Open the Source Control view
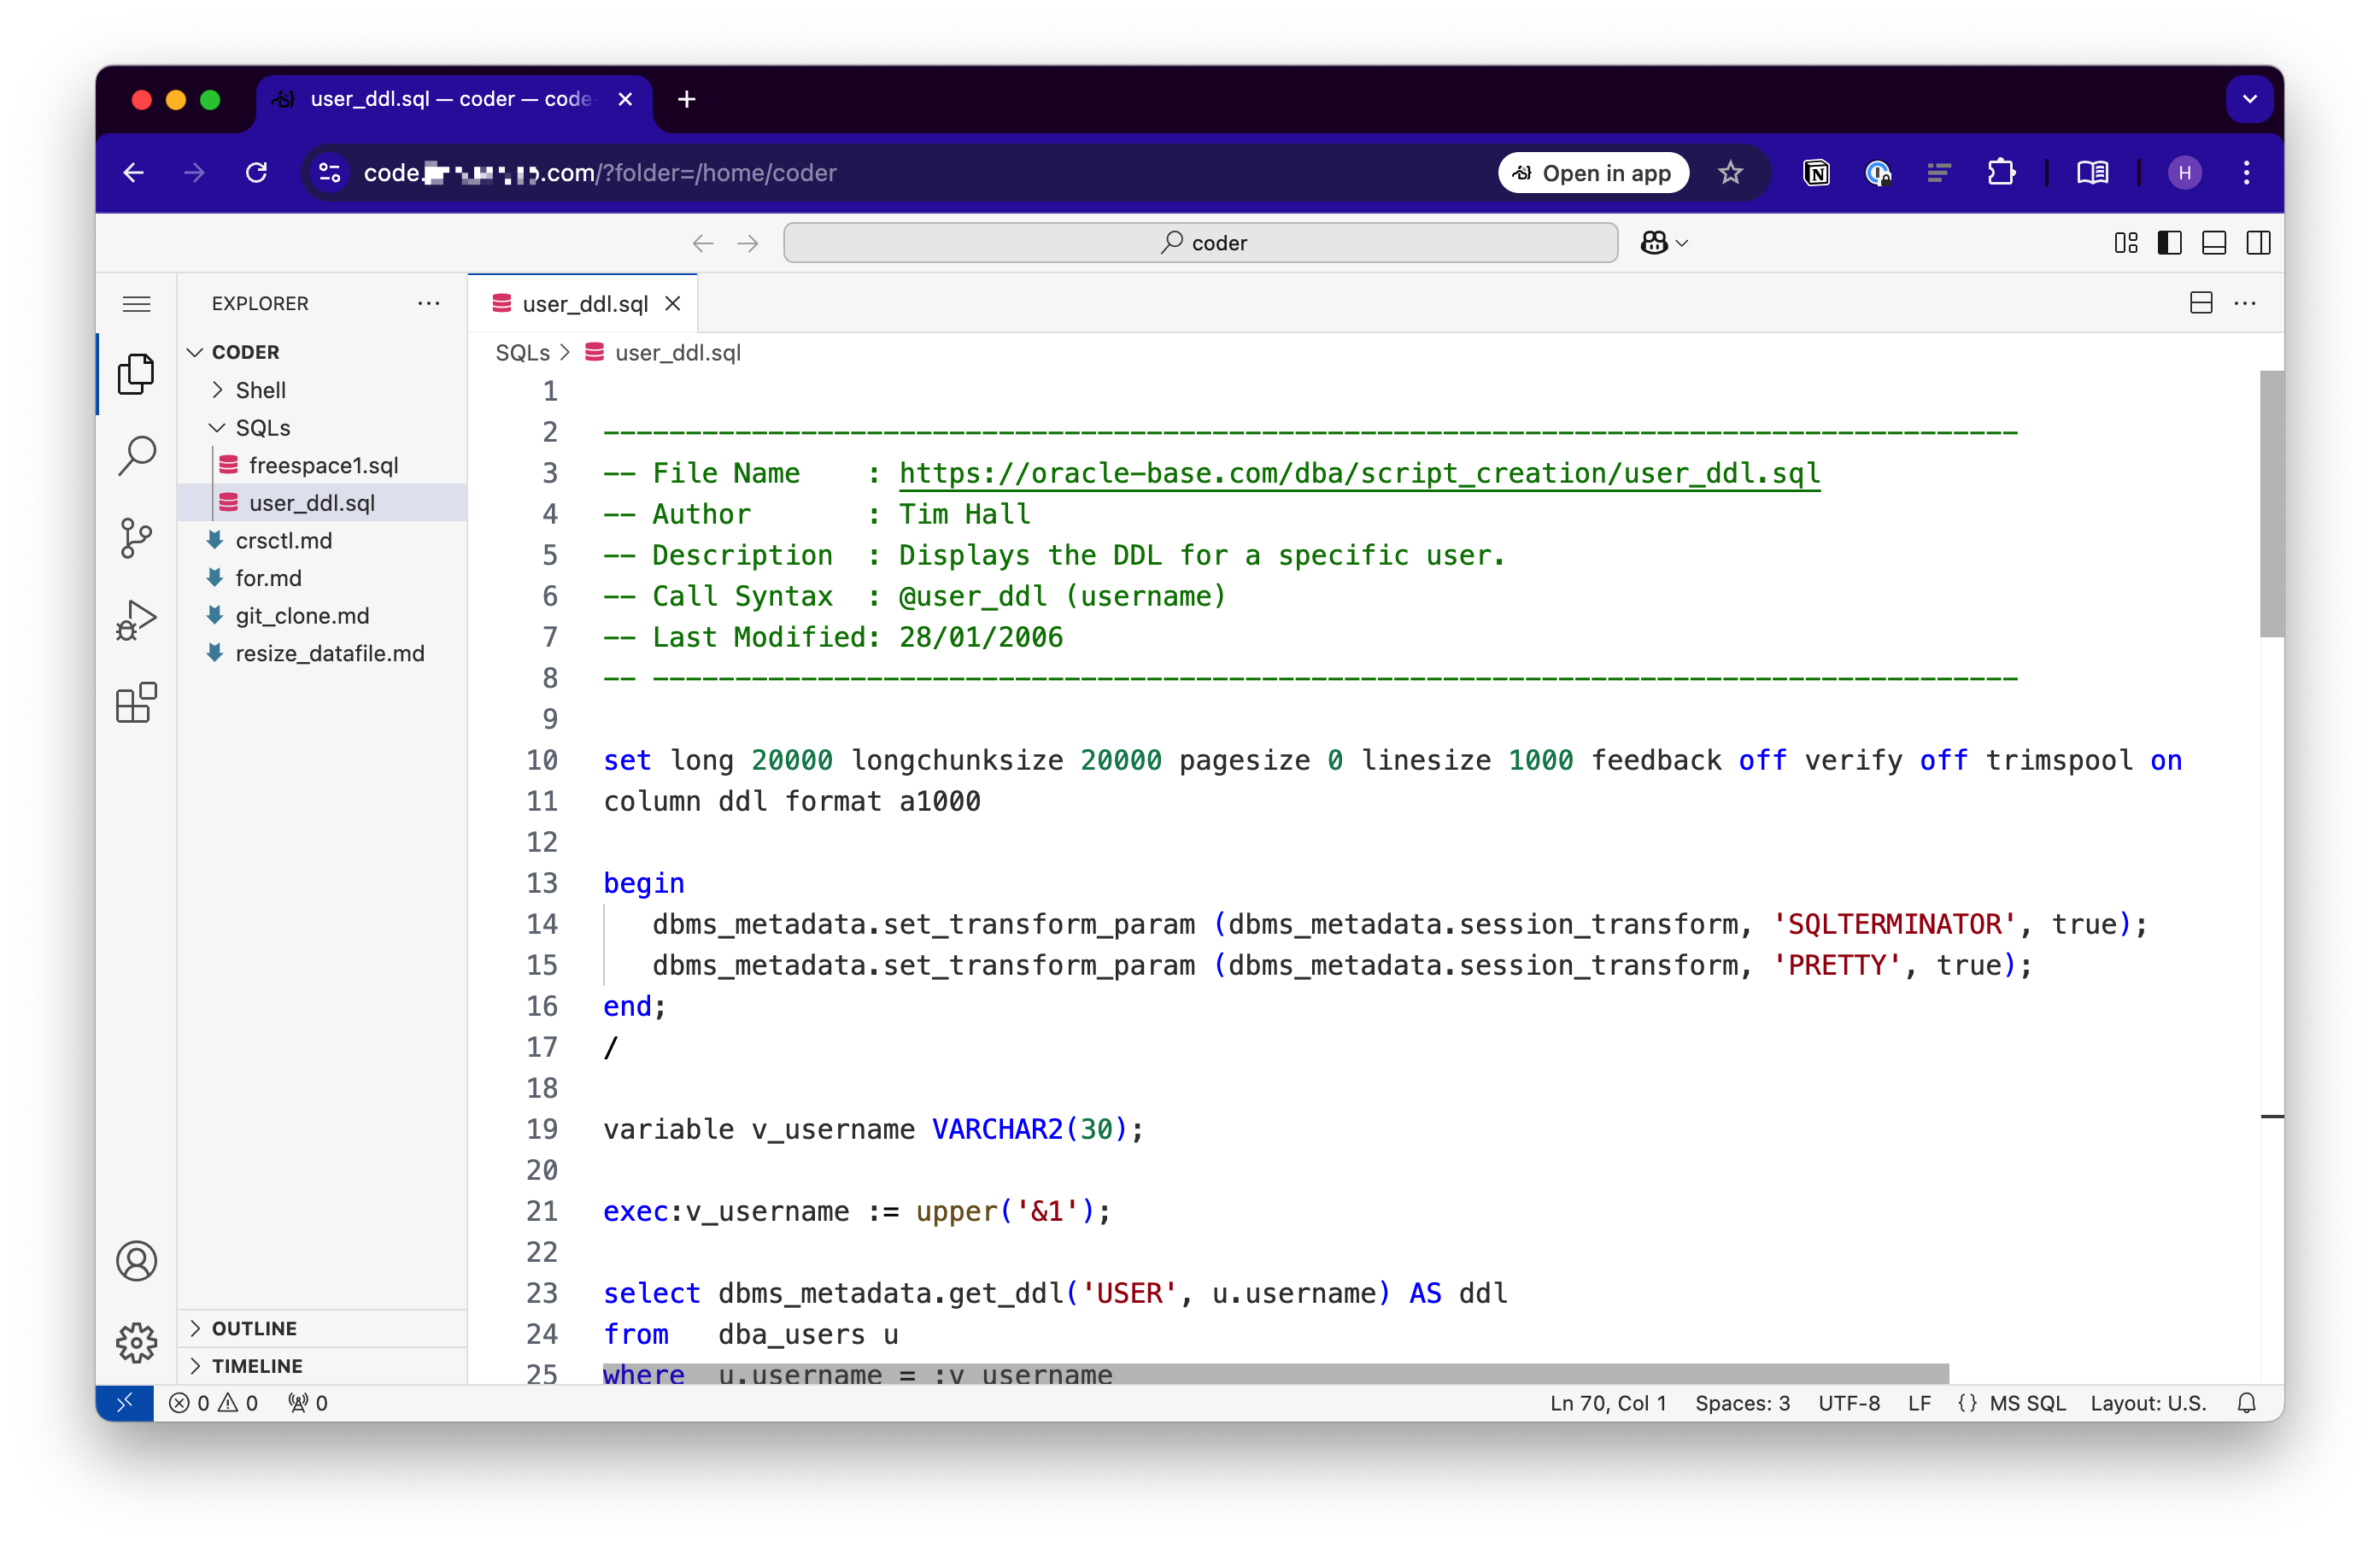The width and height of the screenshot is (2380, 1548). [x=137, y=538]
